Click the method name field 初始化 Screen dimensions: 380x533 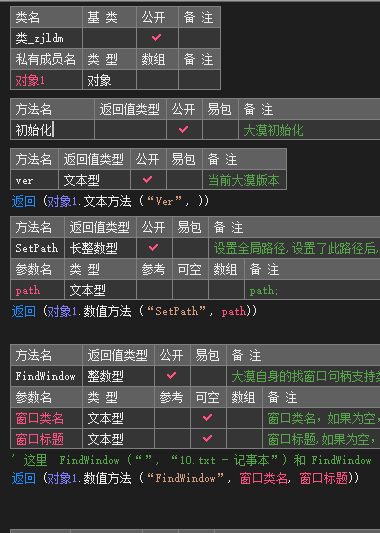tap(52, 130)
